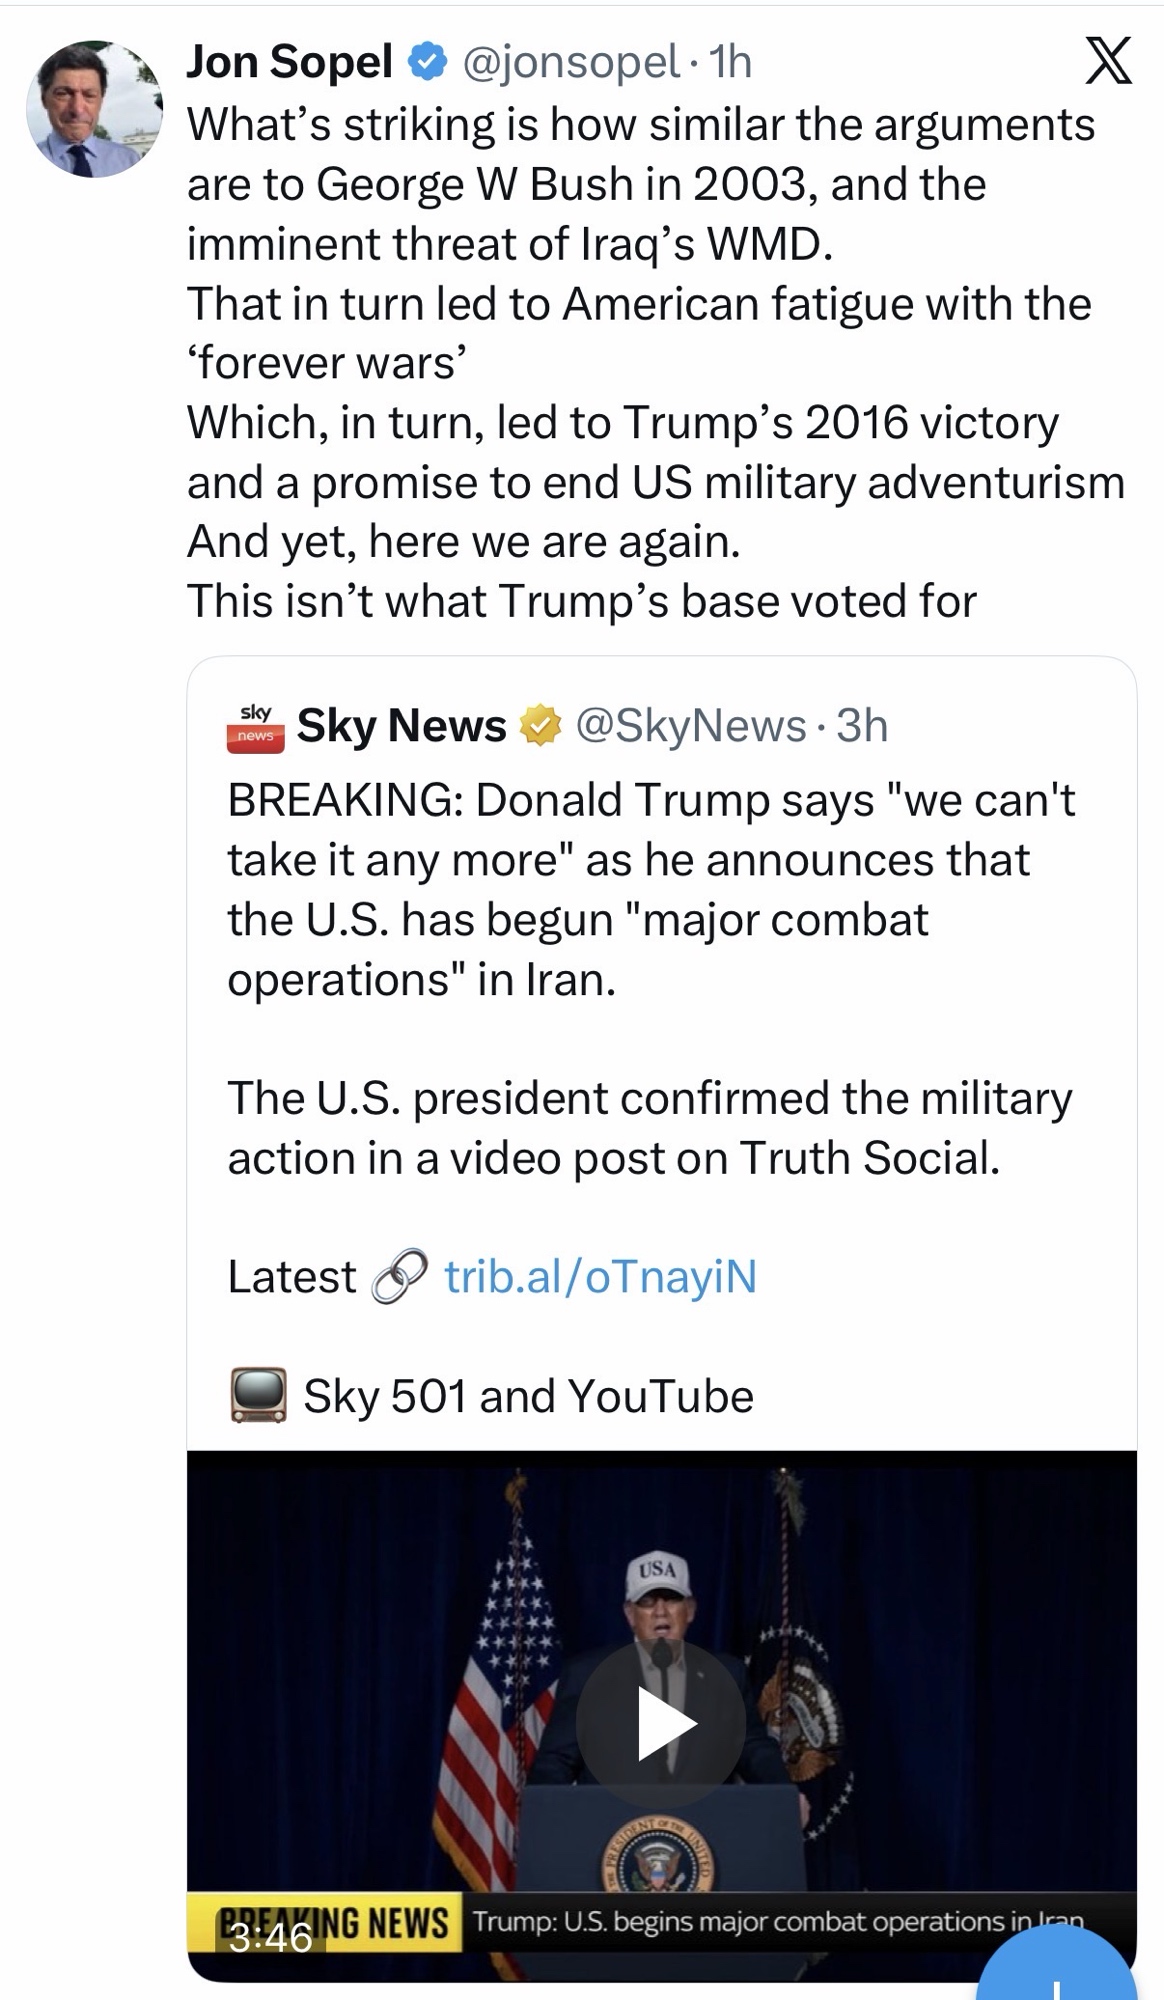Image resolution: width=1164 pixels, height=2000 pixels.
Task: Tap the blue verified badge beside Jon Sopel
Action: pyautogui.click(x=426, y=63)
